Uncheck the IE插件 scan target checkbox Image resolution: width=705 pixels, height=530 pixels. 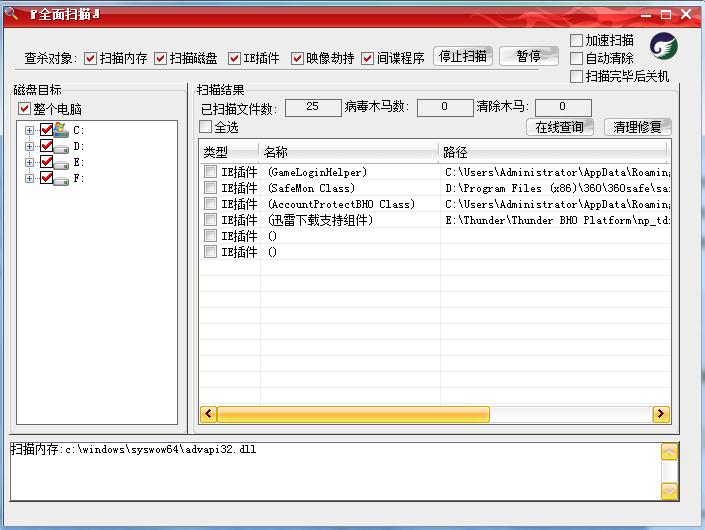234,58
